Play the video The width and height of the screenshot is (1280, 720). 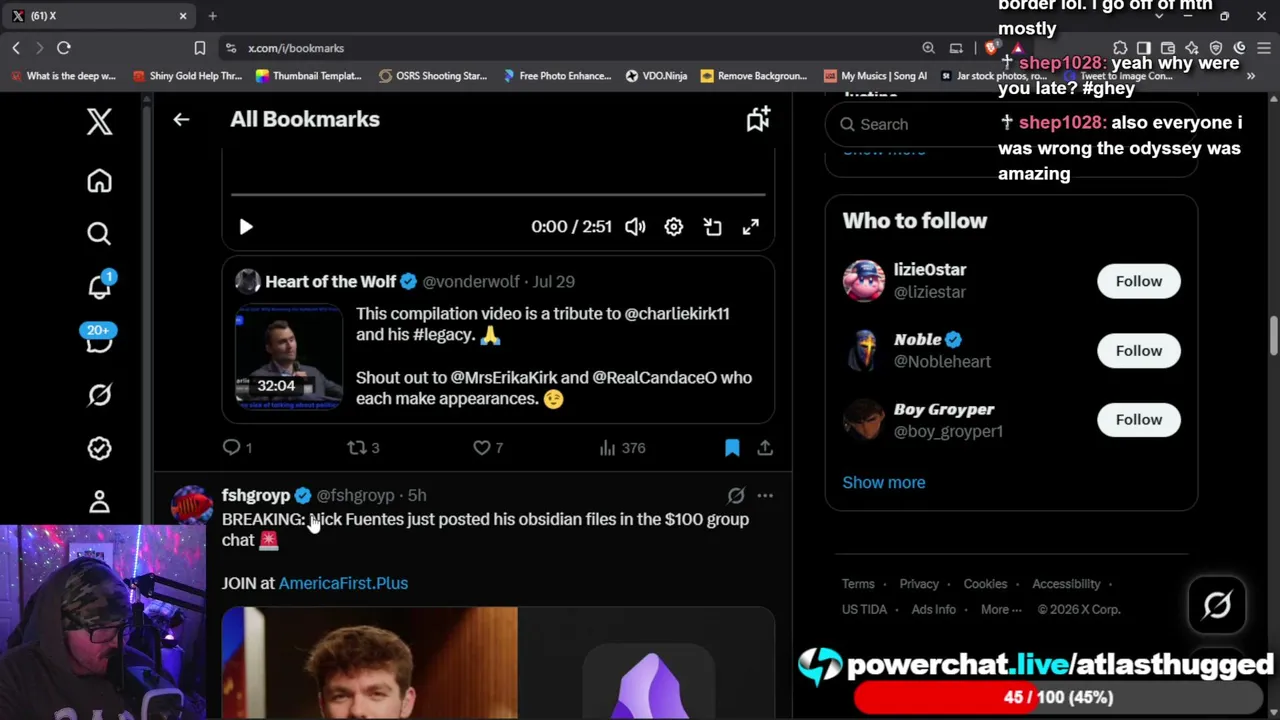tap(246, 227)
